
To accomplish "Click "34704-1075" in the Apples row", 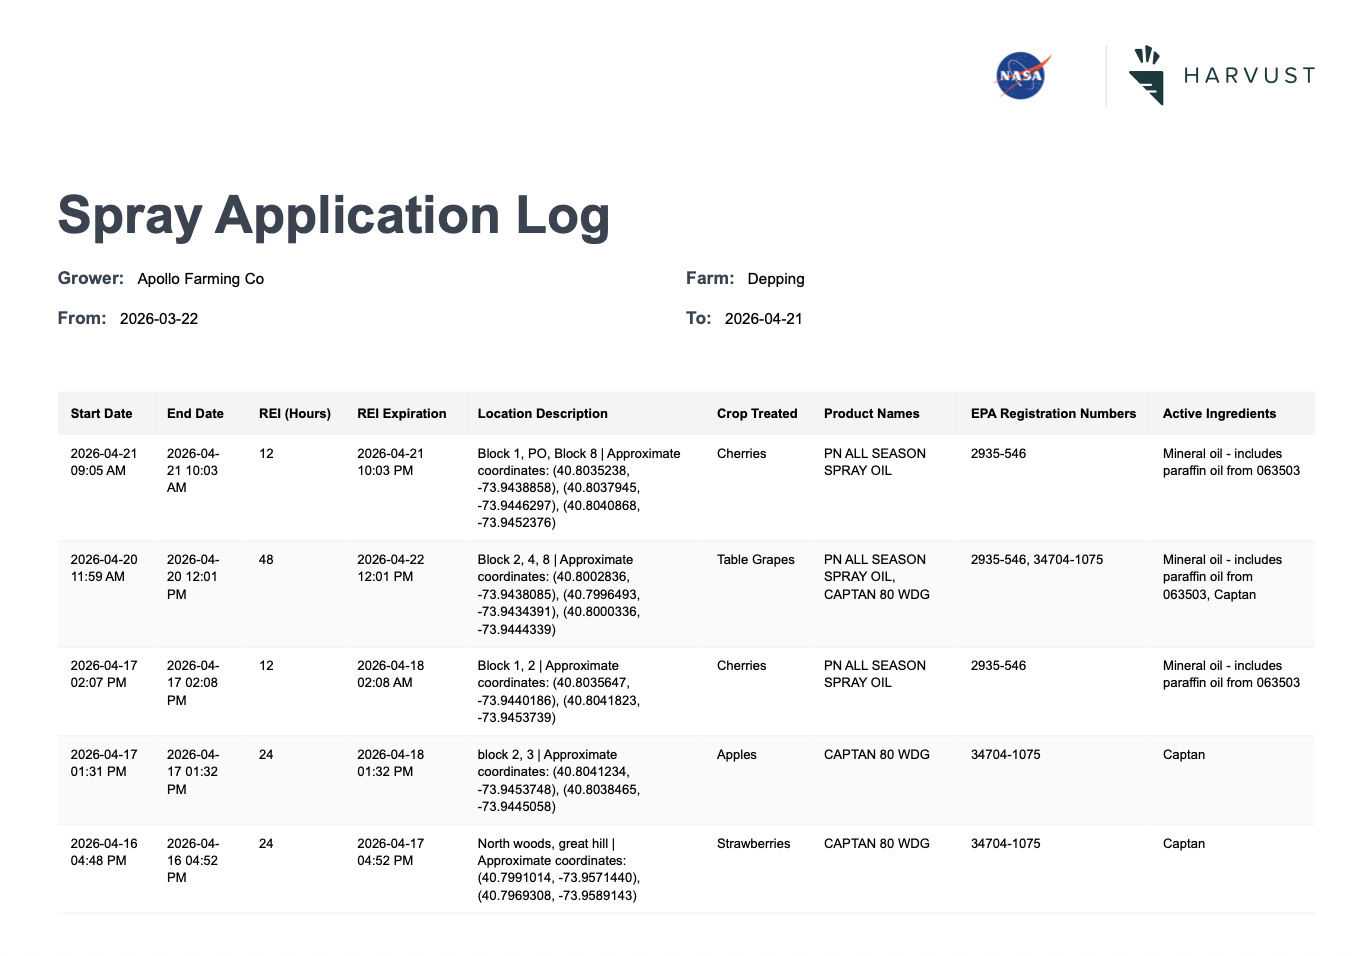I will [x=1006, y=755].
